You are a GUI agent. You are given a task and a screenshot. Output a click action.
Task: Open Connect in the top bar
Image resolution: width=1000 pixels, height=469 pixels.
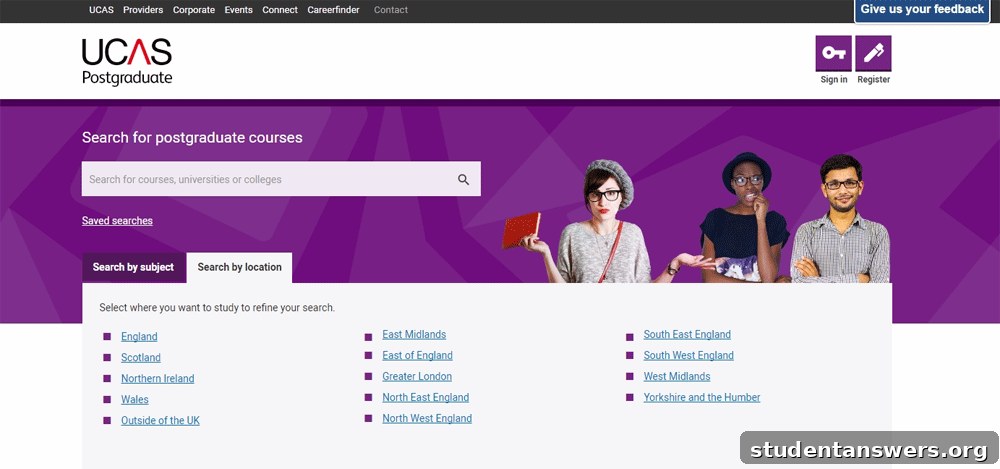(x=280, y=10)
